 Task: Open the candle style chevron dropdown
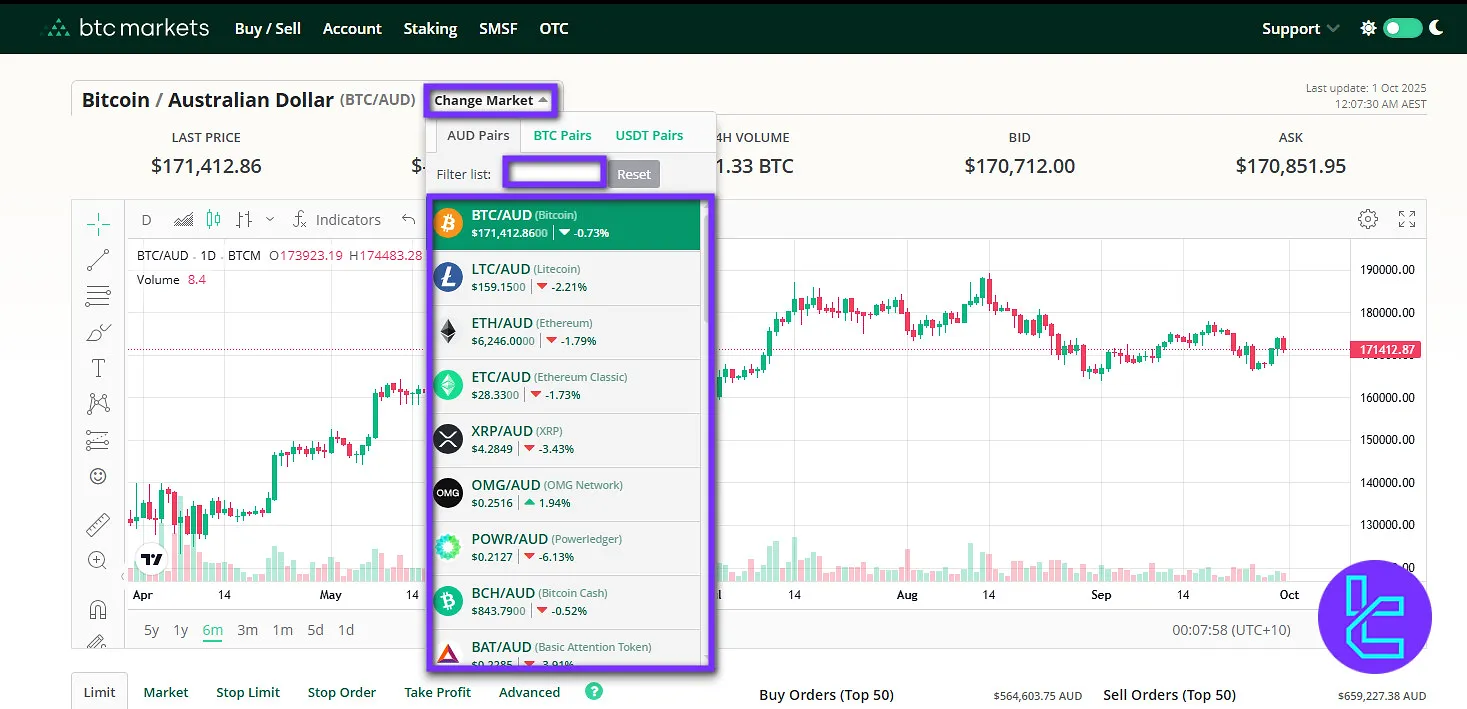(x=268, y=219)
